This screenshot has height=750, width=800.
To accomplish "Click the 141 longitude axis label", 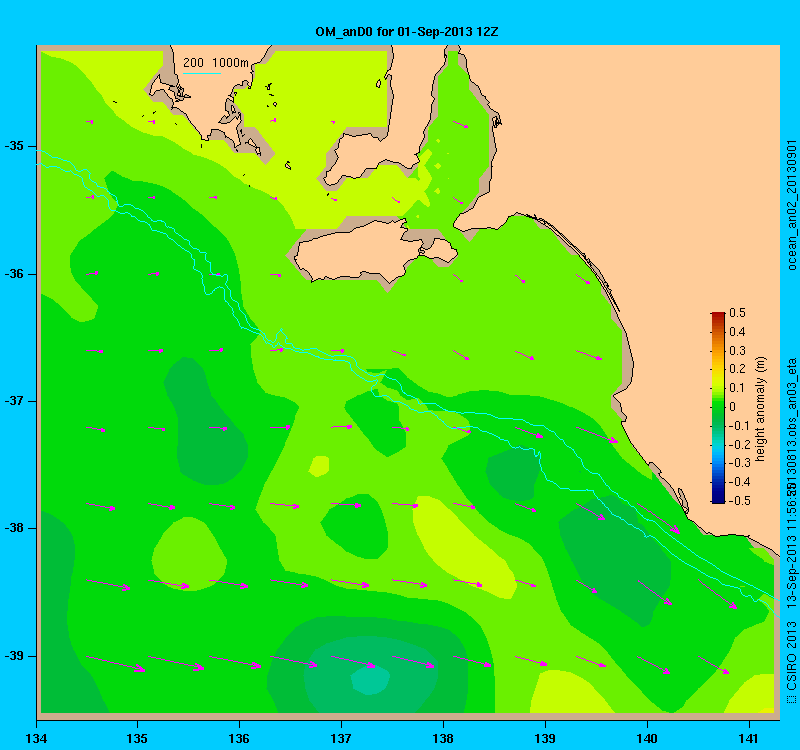I will pos(749,738).
